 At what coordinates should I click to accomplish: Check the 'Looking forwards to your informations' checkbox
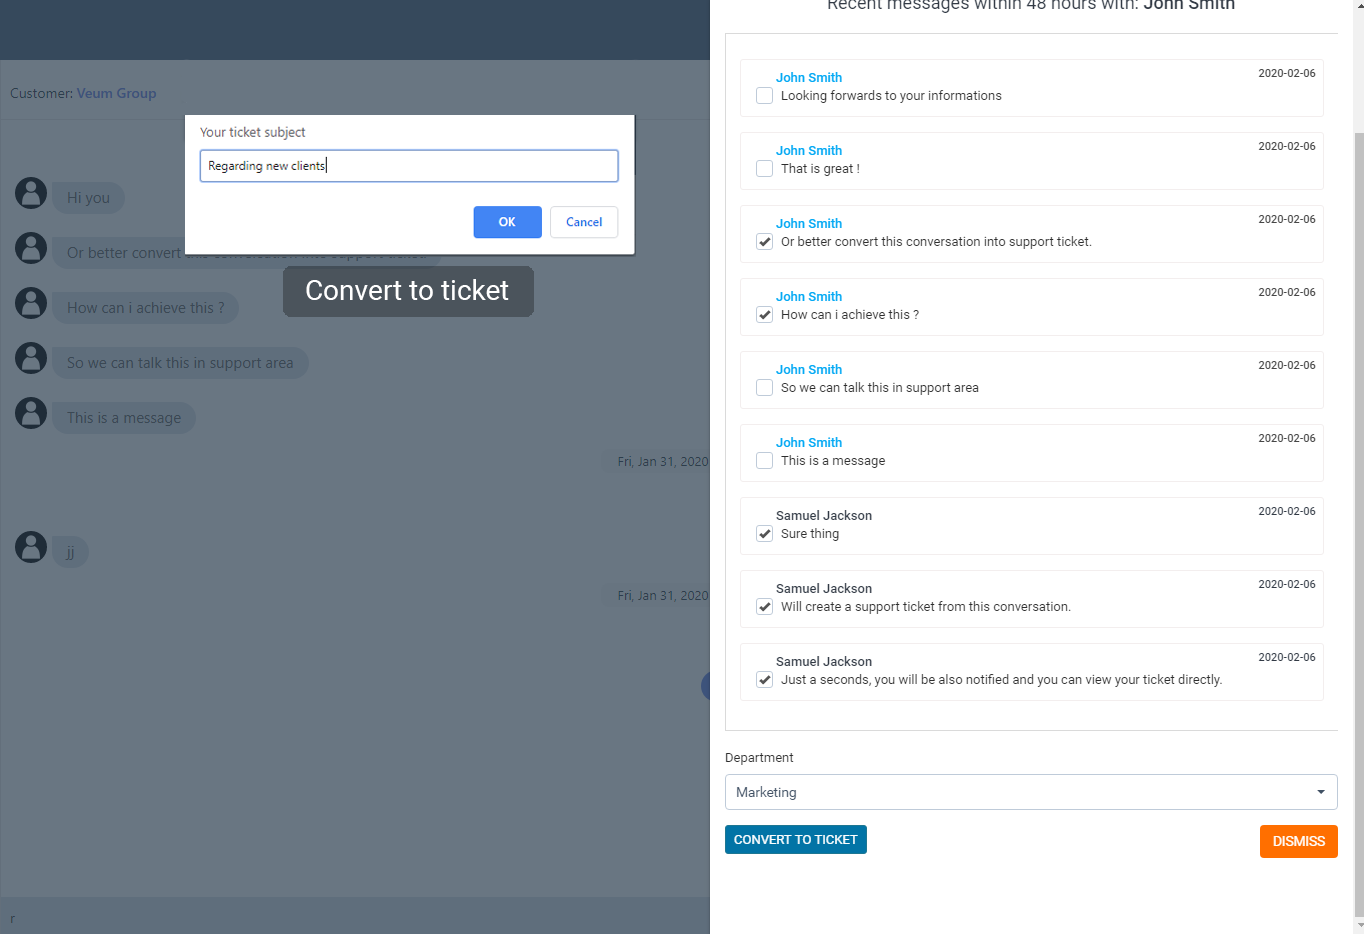(765, 96)
